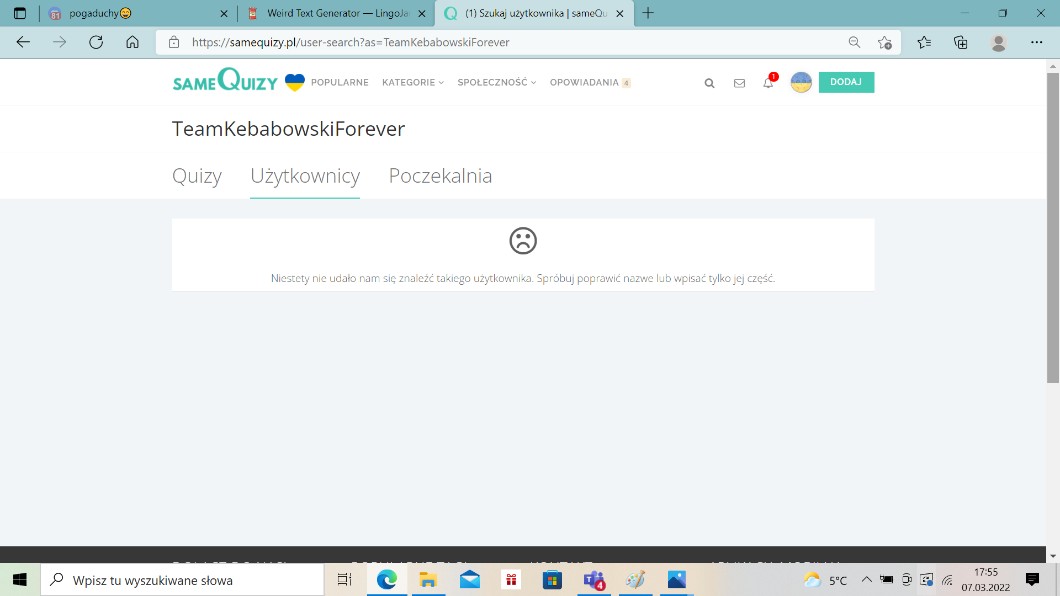Go to browser home page icon
This screenshot has height=596, width=1060.
point(132,42)
